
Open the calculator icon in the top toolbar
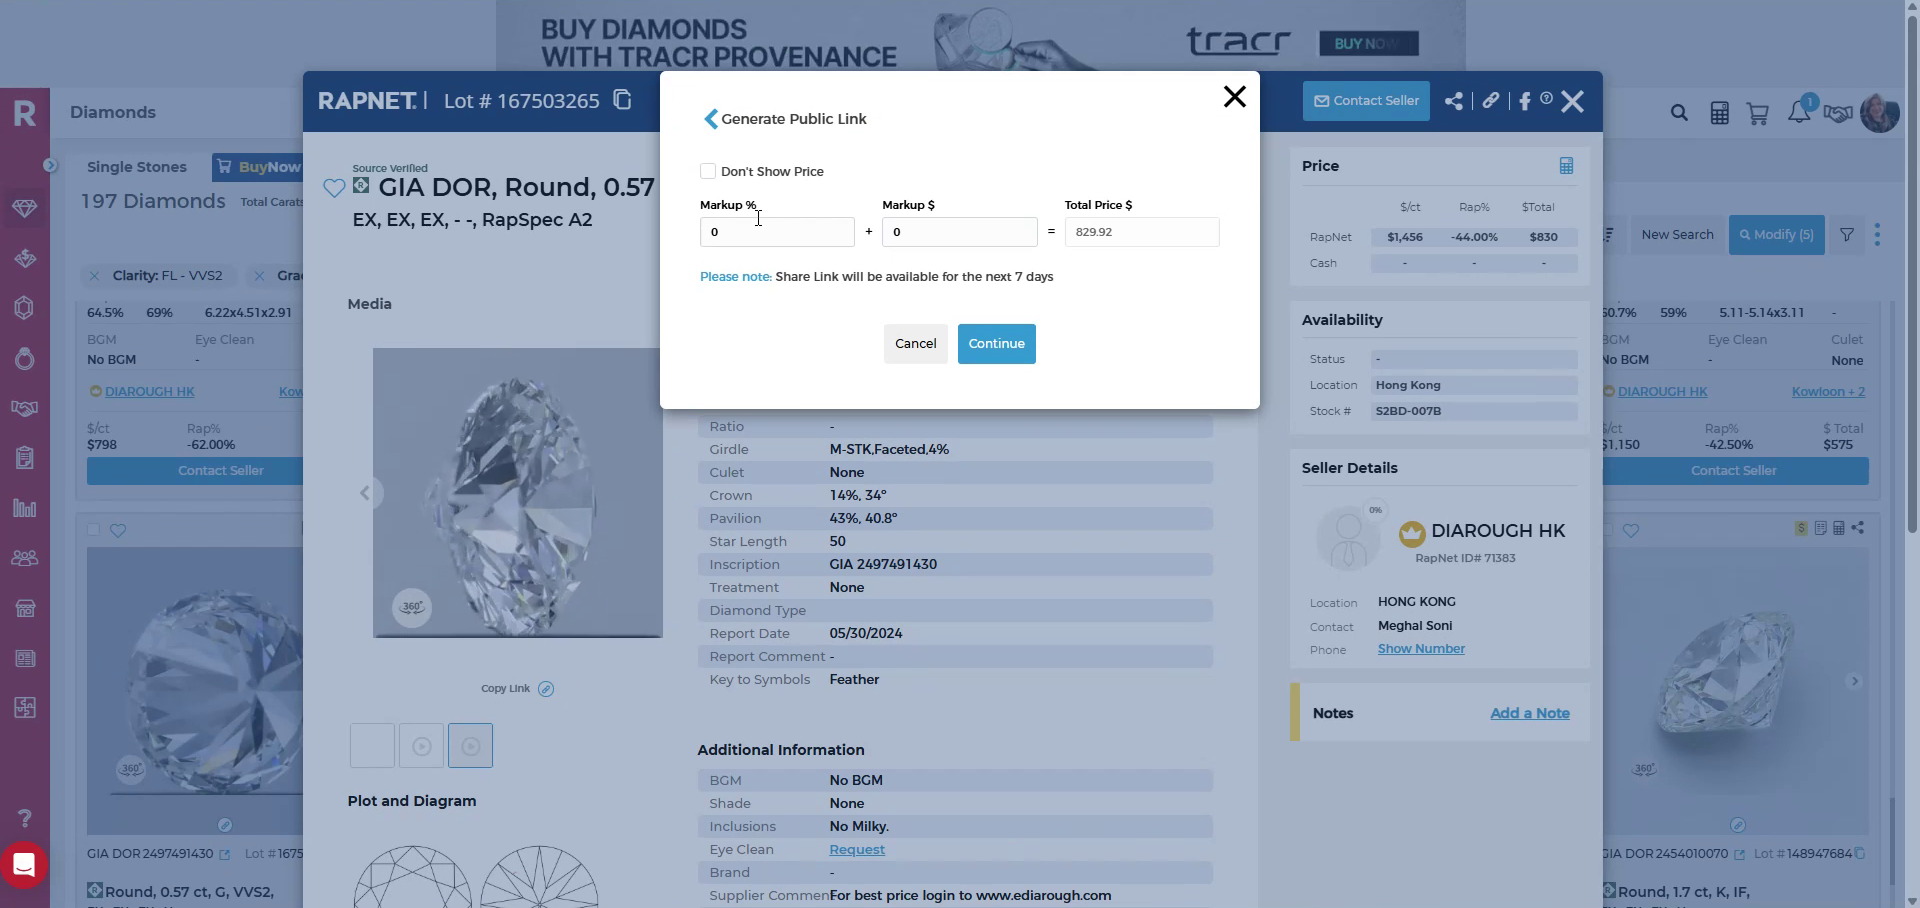1720,113
